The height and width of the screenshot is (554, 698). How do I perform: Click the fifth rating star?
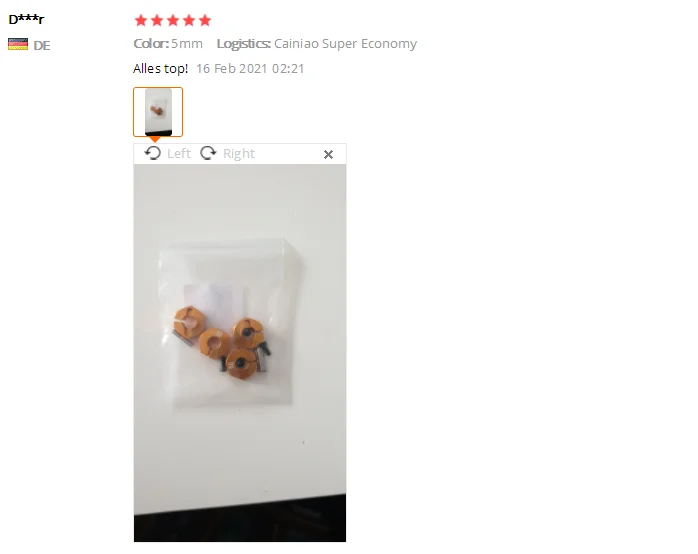tap(205, 20)
